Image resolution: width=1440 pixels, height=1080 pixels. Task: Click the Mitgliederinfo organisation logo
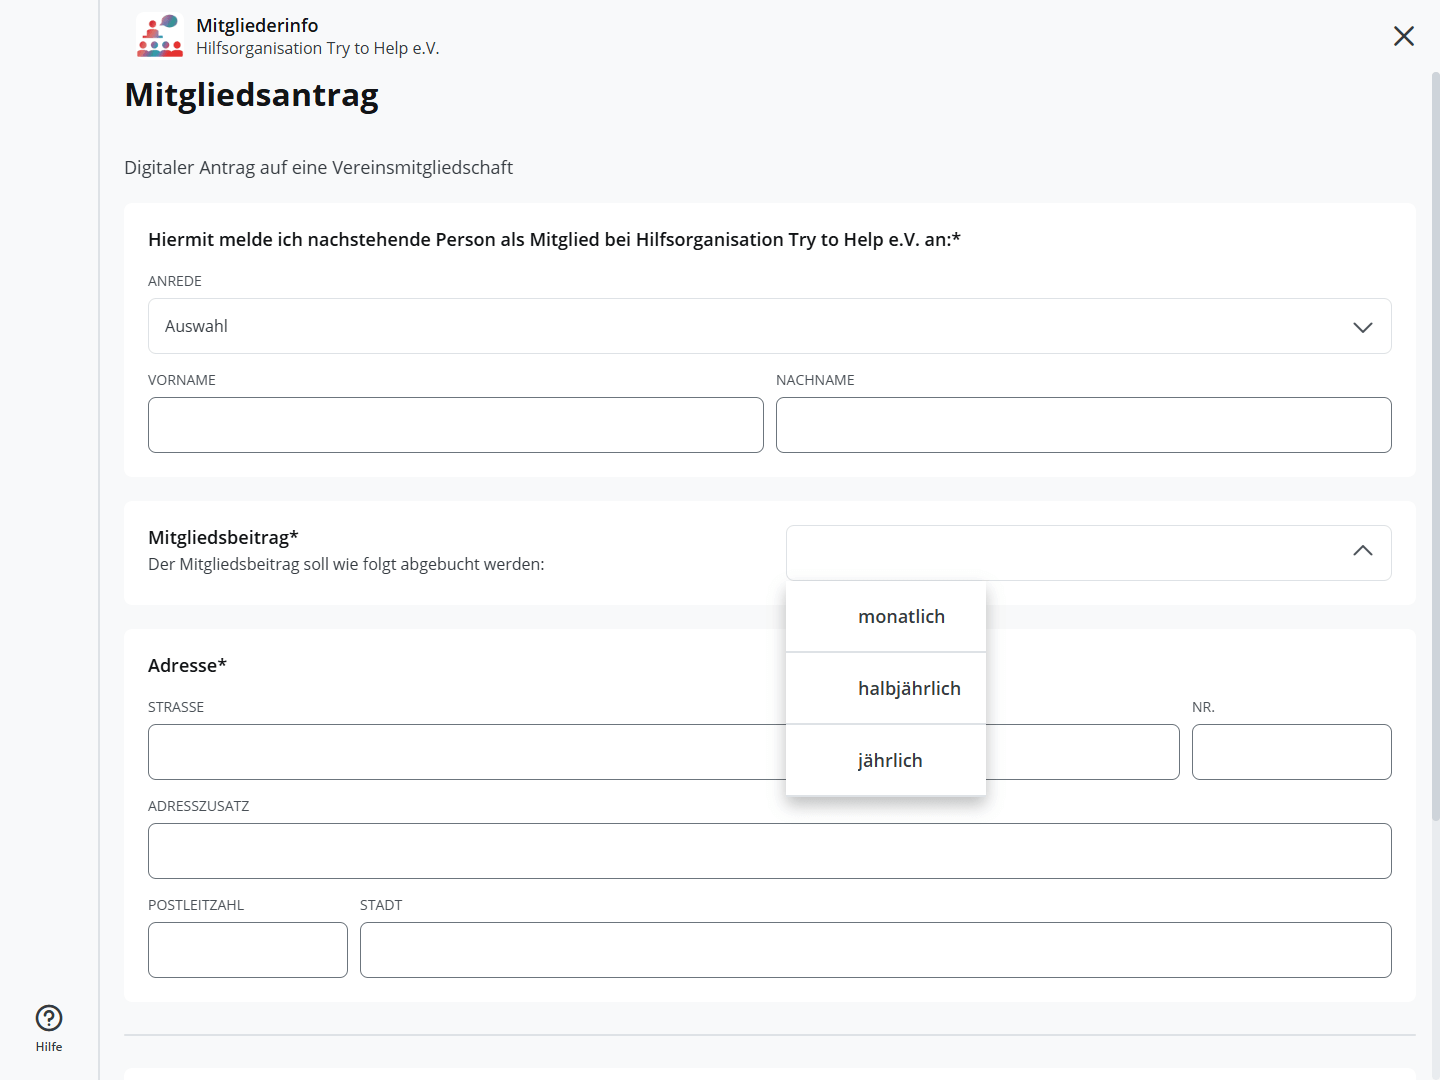pos(160,35)
